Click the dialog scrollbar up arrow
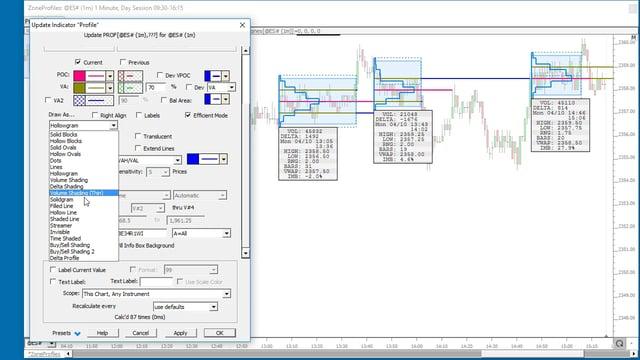640x360 pixels. click(x=245, y=51)
